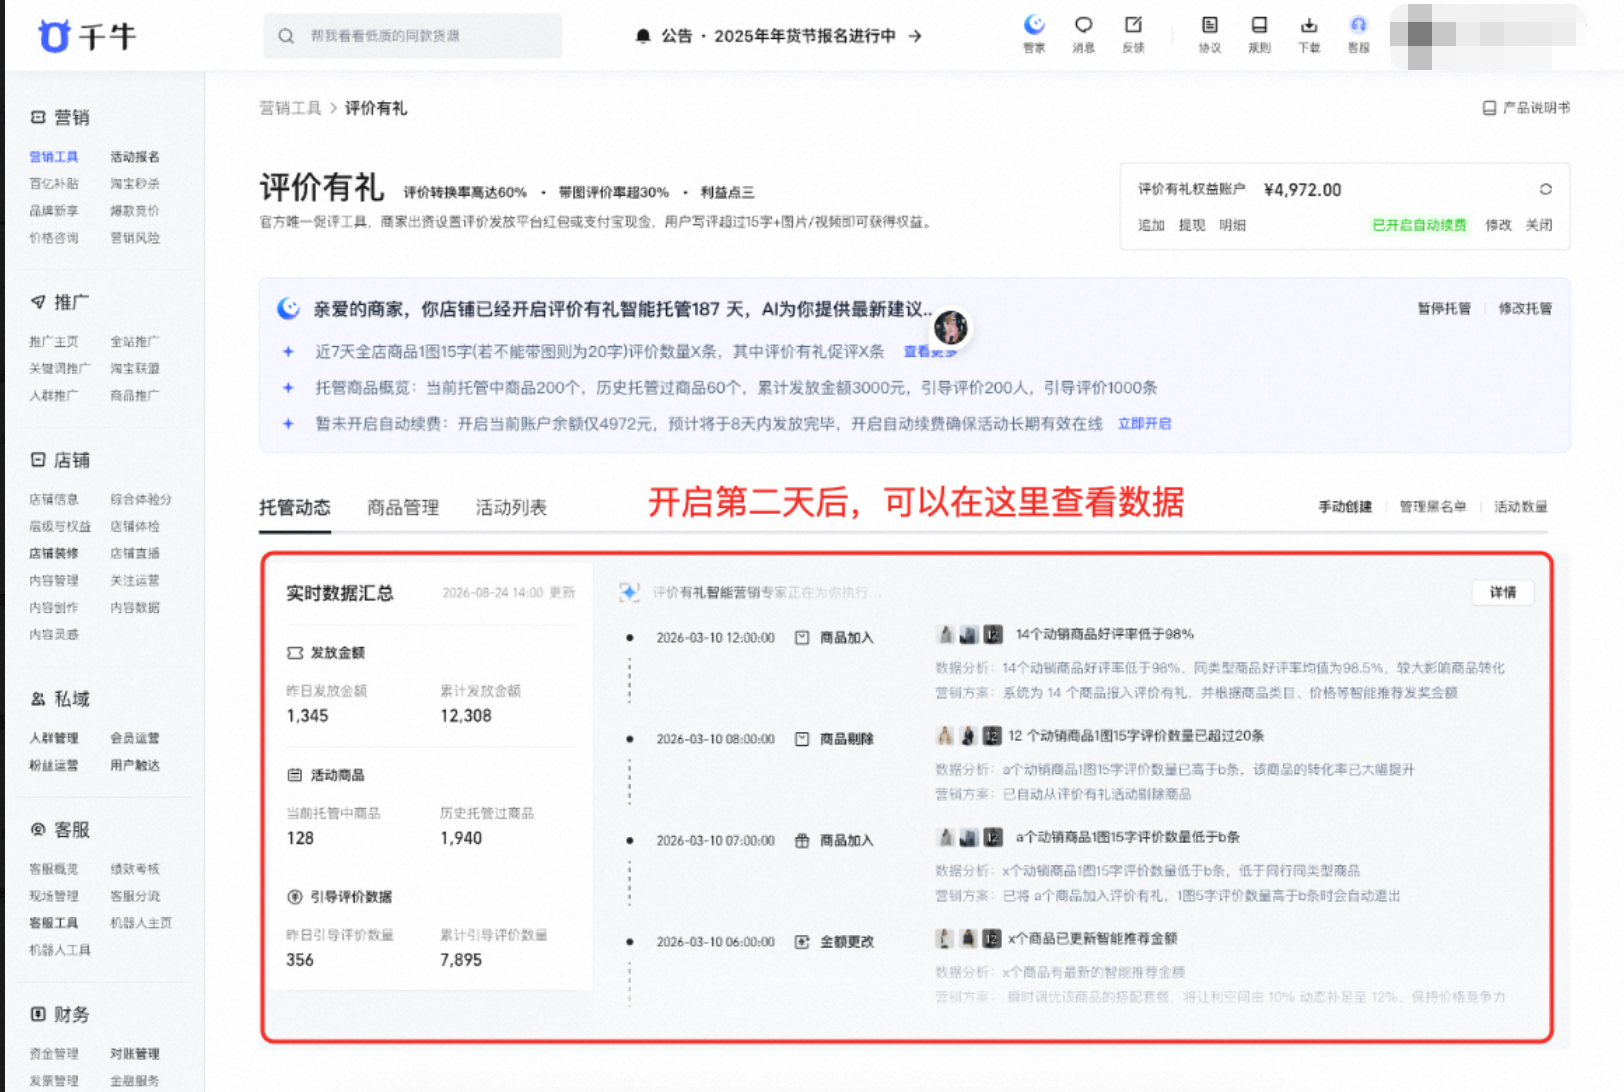
Task: Switch to the 商品管理 tab
Action: (403, 508)
